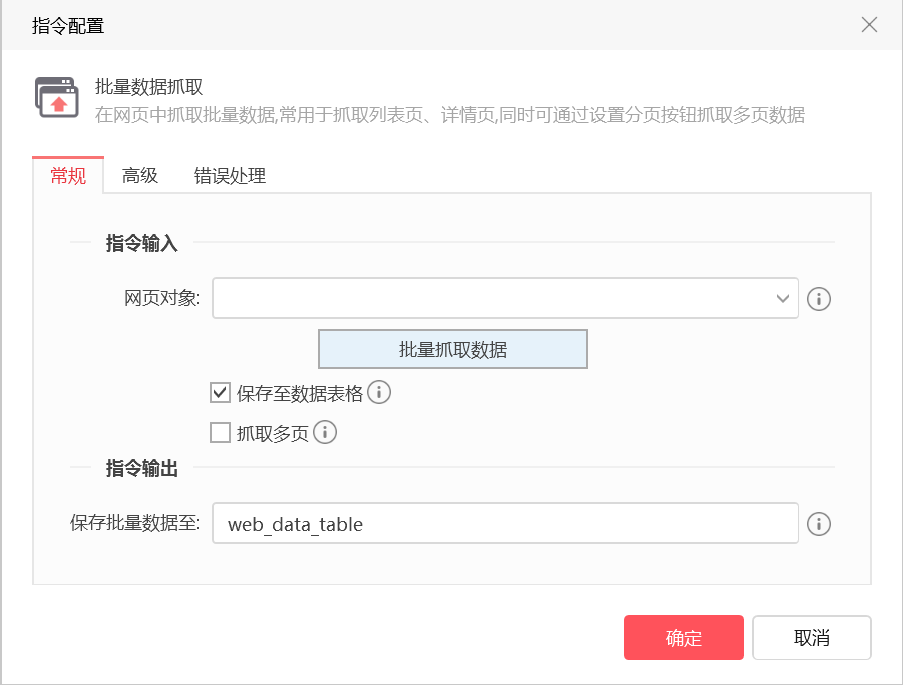Select the 常规 tab
This screenshot has width=903, height=685.
pos(68,176)
